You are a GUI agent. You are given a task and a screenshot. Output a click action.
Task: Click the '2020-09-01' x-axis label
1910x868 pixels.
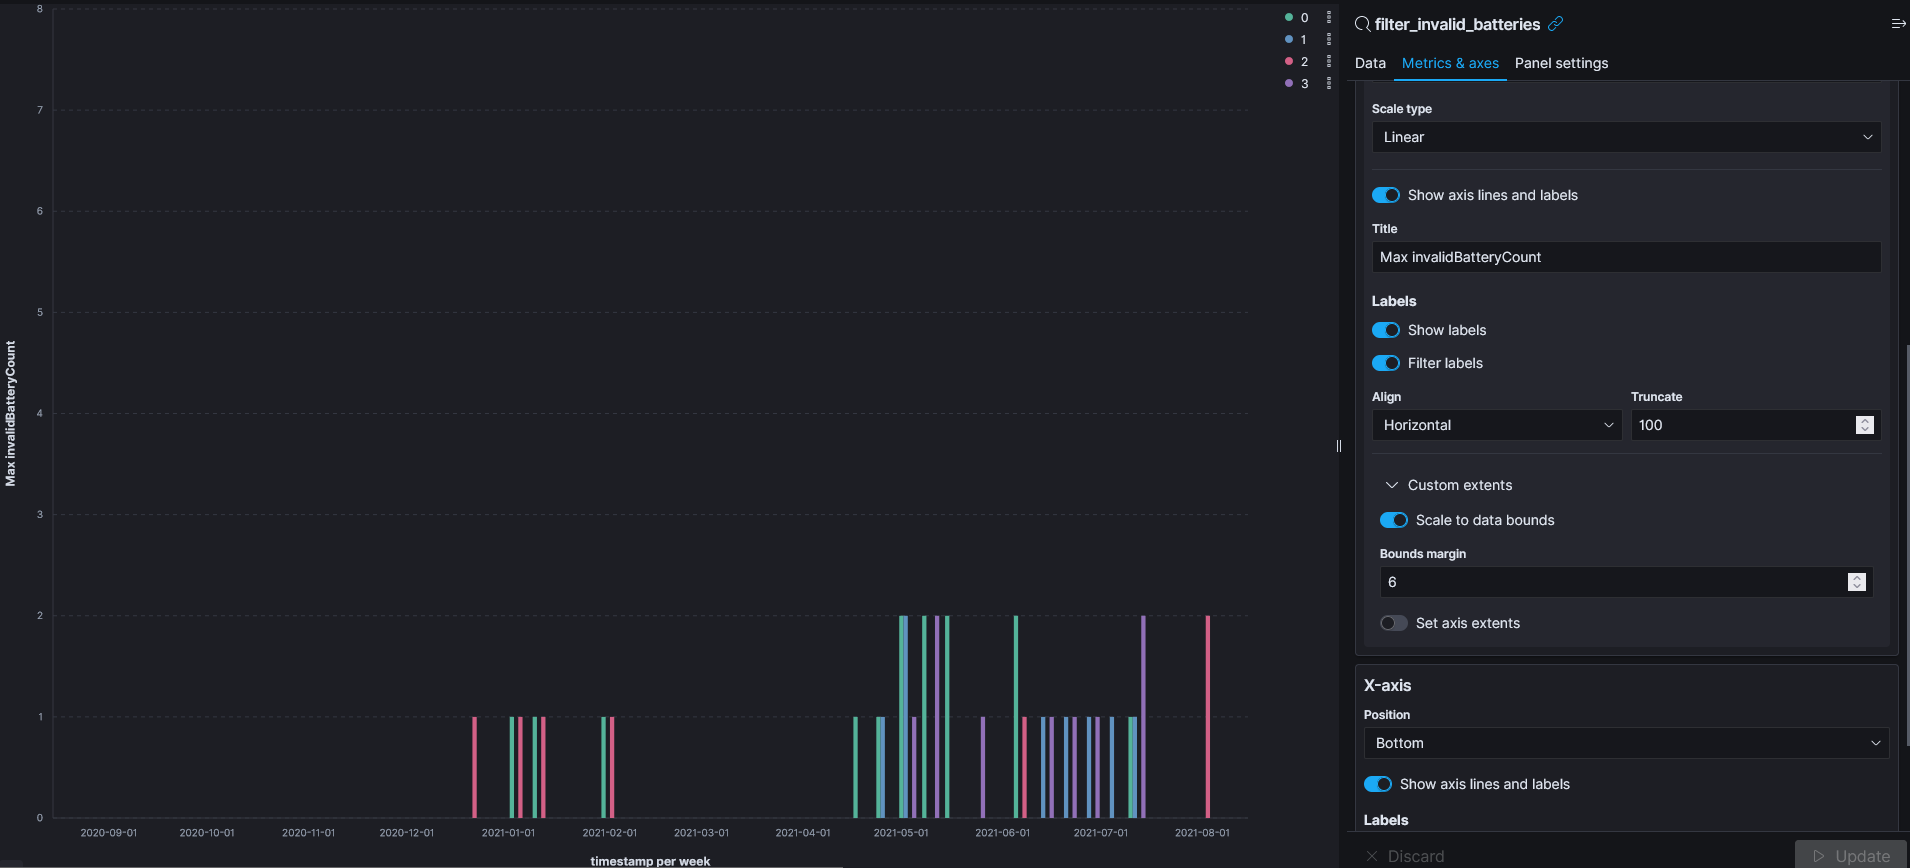pyautogui.click(x=109, y=832)
